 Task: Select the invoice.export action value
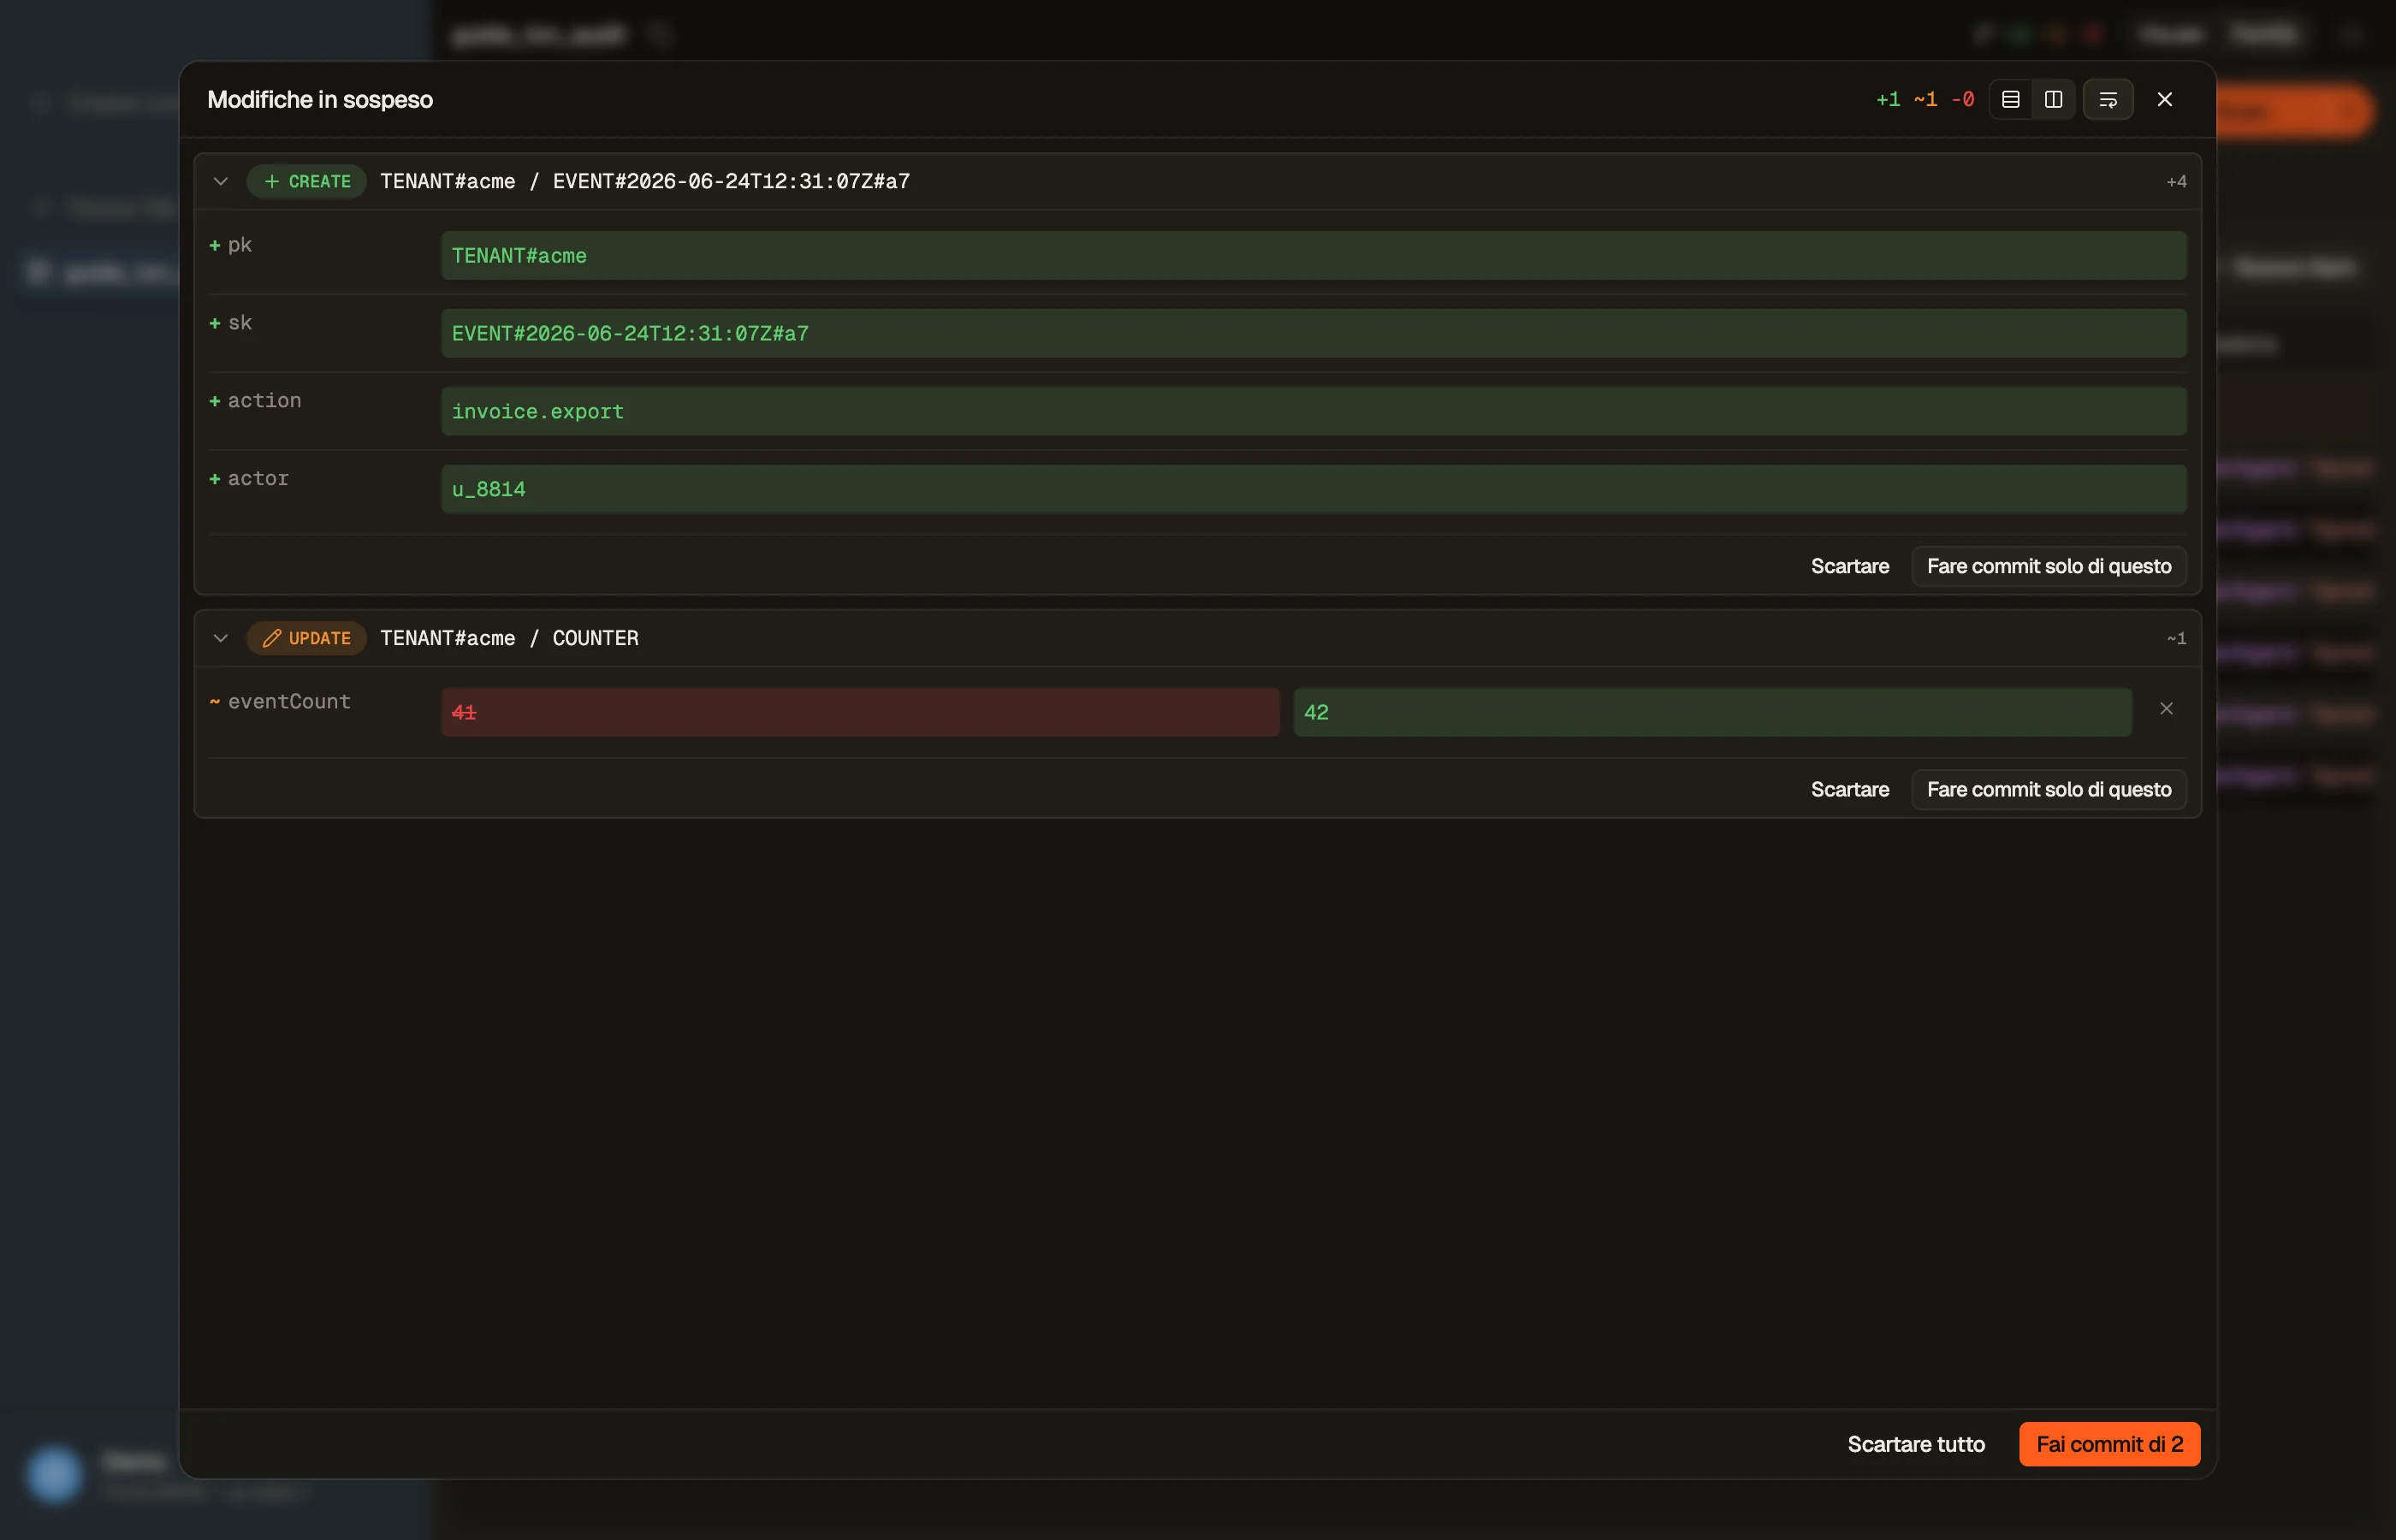(1313, 411)
